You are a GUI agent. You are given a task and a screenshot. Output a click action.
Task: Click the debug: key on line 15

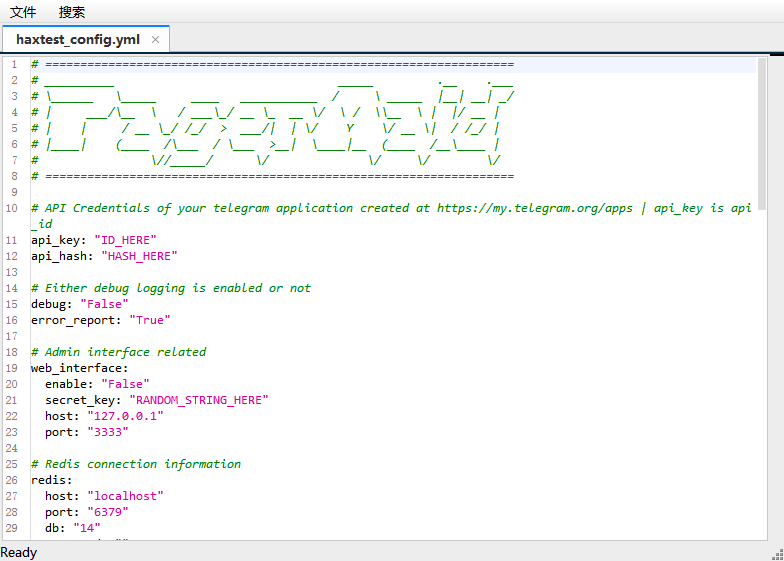(x=52, y=304)
